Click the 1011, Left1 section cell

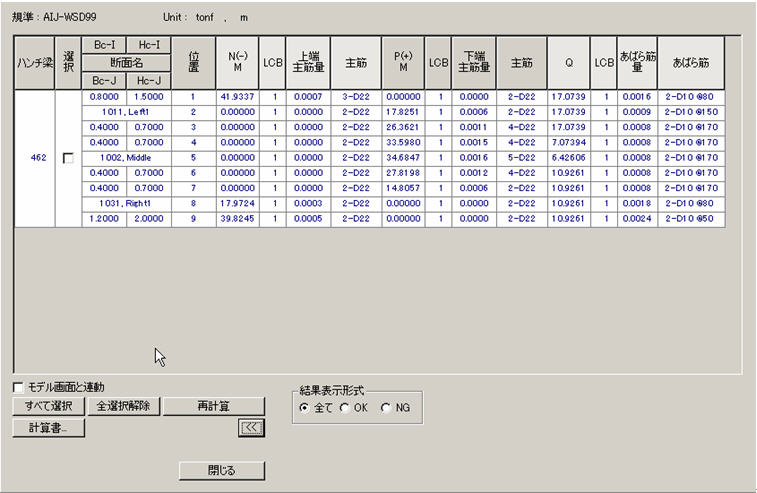click(124, 112)
